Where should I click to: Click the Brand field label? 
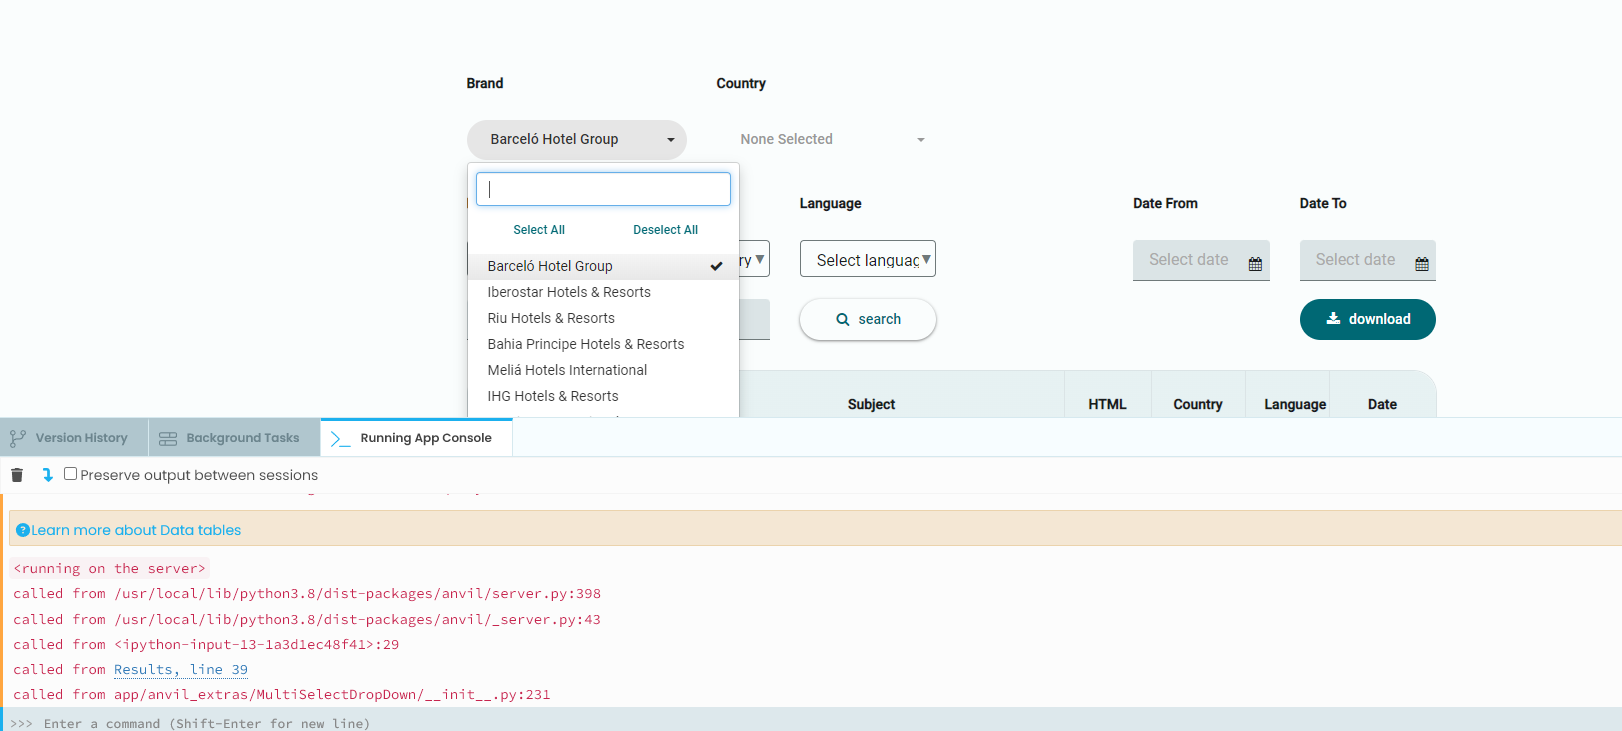485,83
